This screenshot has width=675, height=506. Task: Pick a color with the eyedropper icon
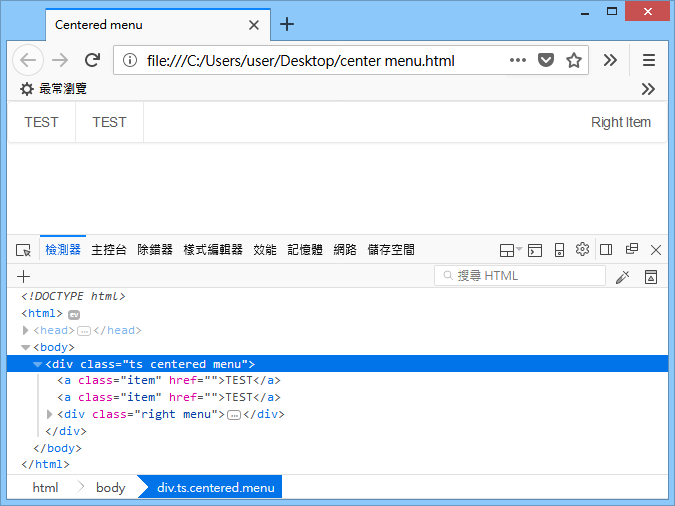click(x=622, y=277)
